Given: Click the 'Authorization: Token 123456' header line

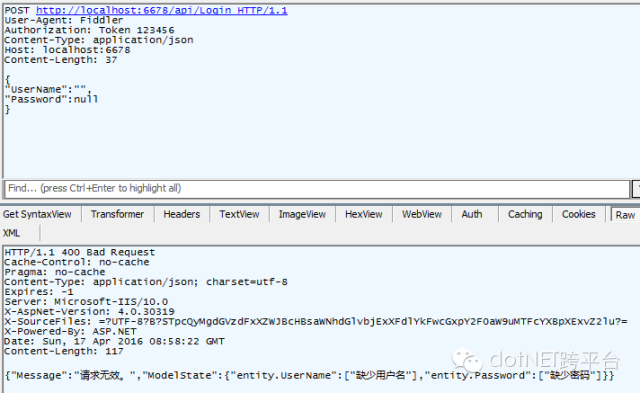Looking at the screenshot, I should point(89,30).
